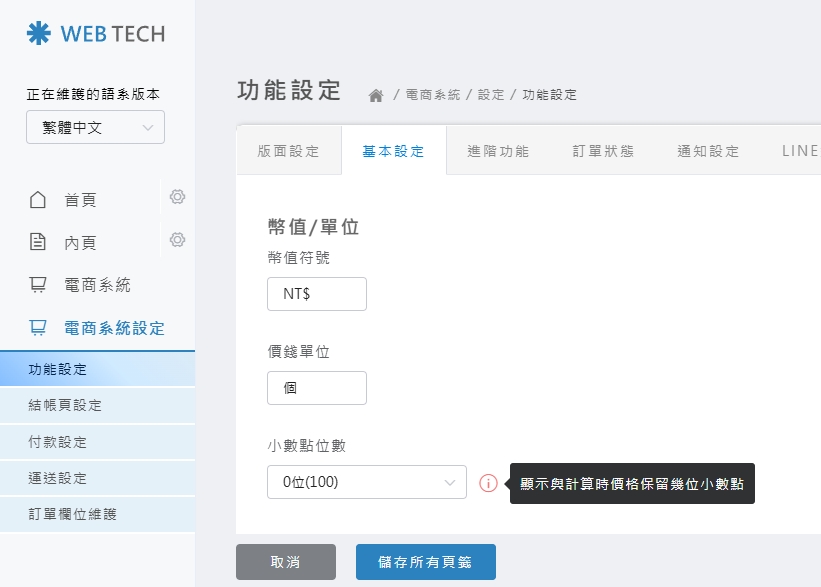Click the document icon for 內頁
This screenshot has height=587, width=821.
(x=38, y=242)
